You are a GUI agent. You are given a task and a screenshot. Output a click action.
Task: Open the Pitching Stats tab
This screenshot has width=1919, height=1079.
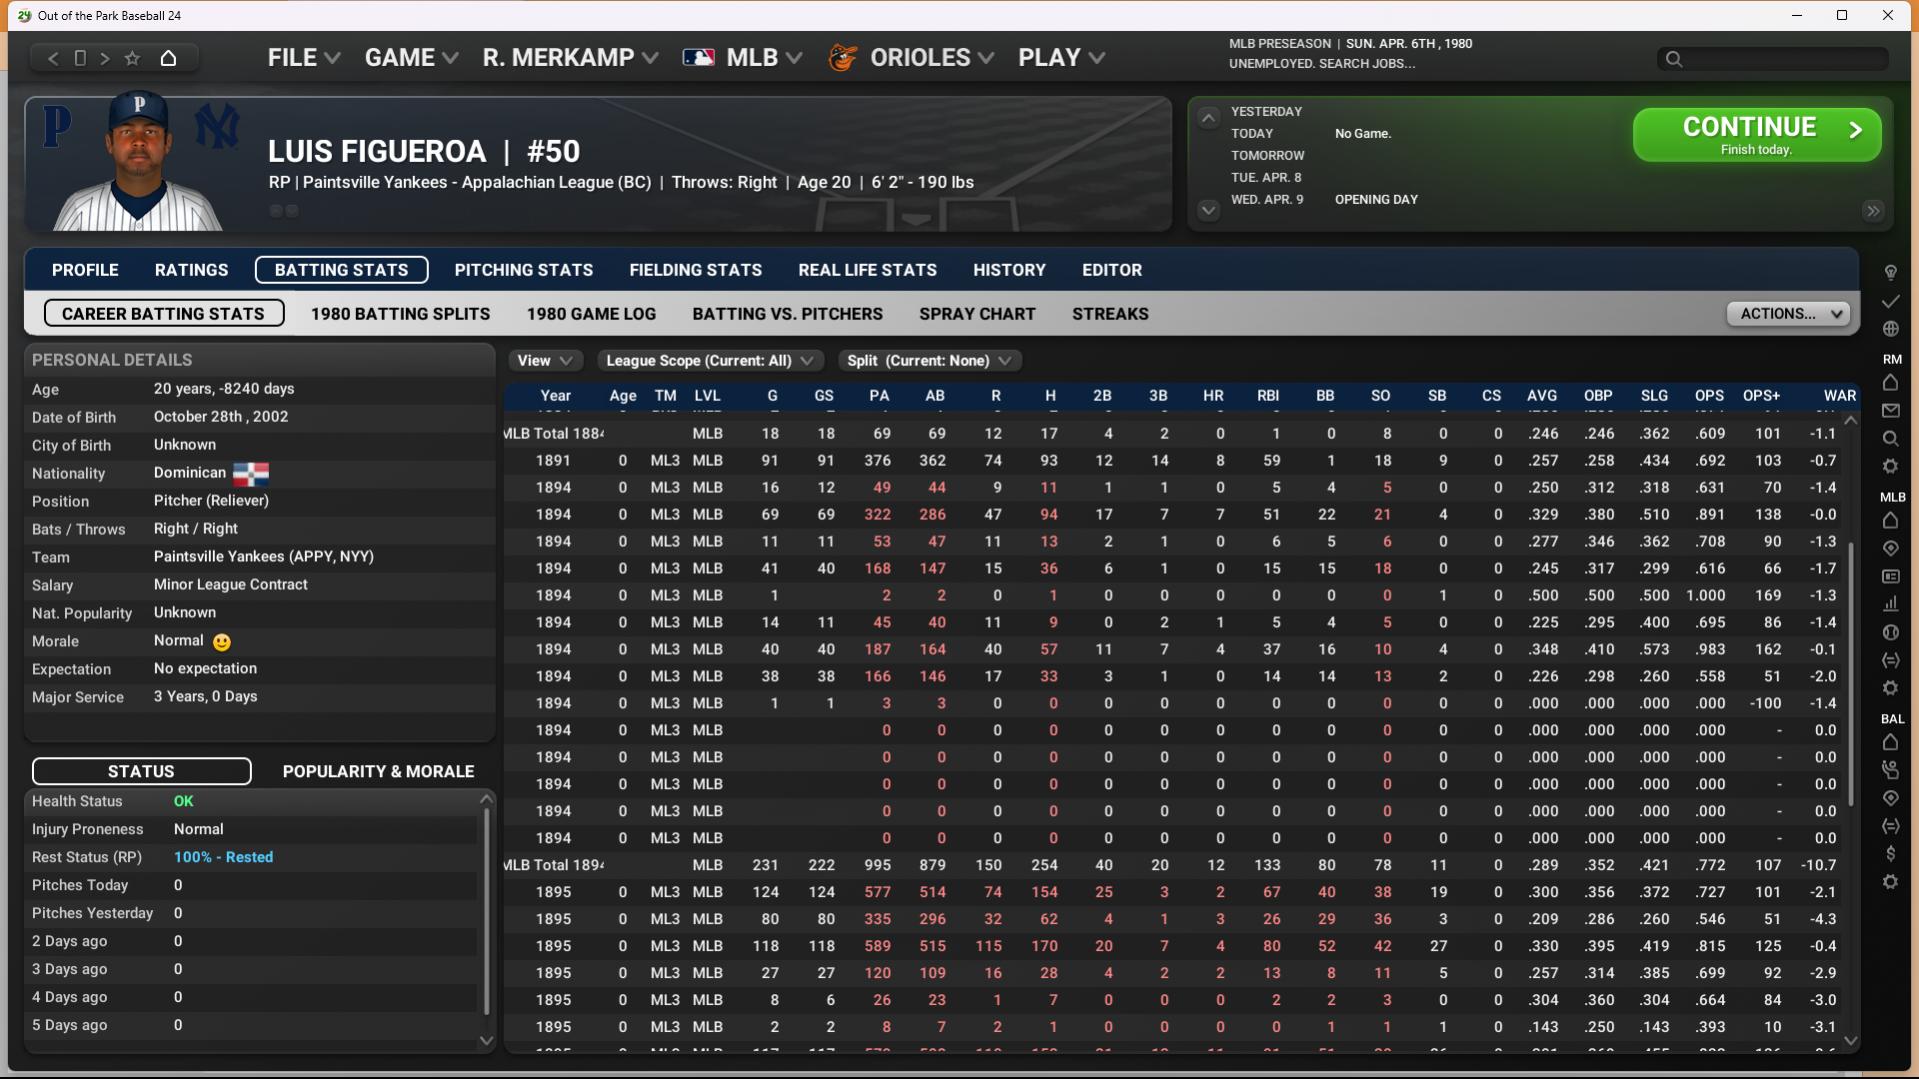click(523, 270)
